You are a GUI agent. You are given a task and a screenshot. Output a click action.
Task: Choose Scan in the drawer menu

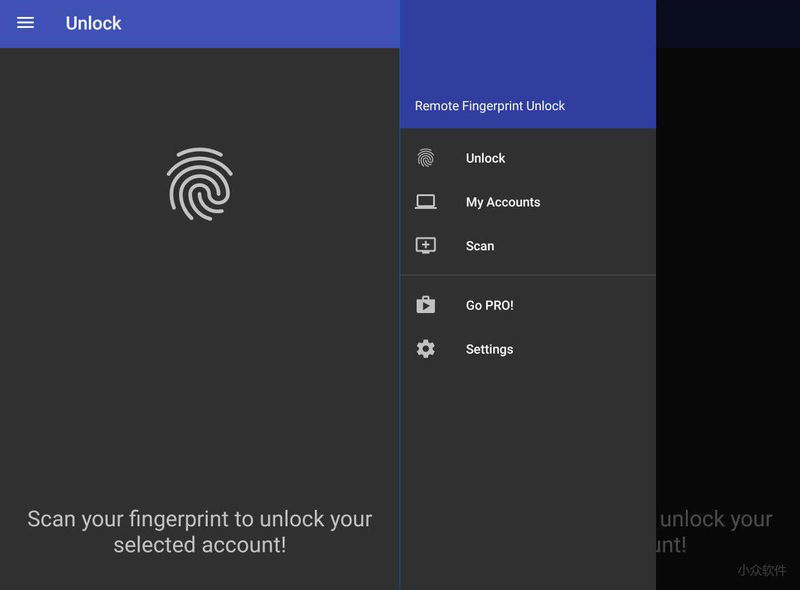point(528,245)
